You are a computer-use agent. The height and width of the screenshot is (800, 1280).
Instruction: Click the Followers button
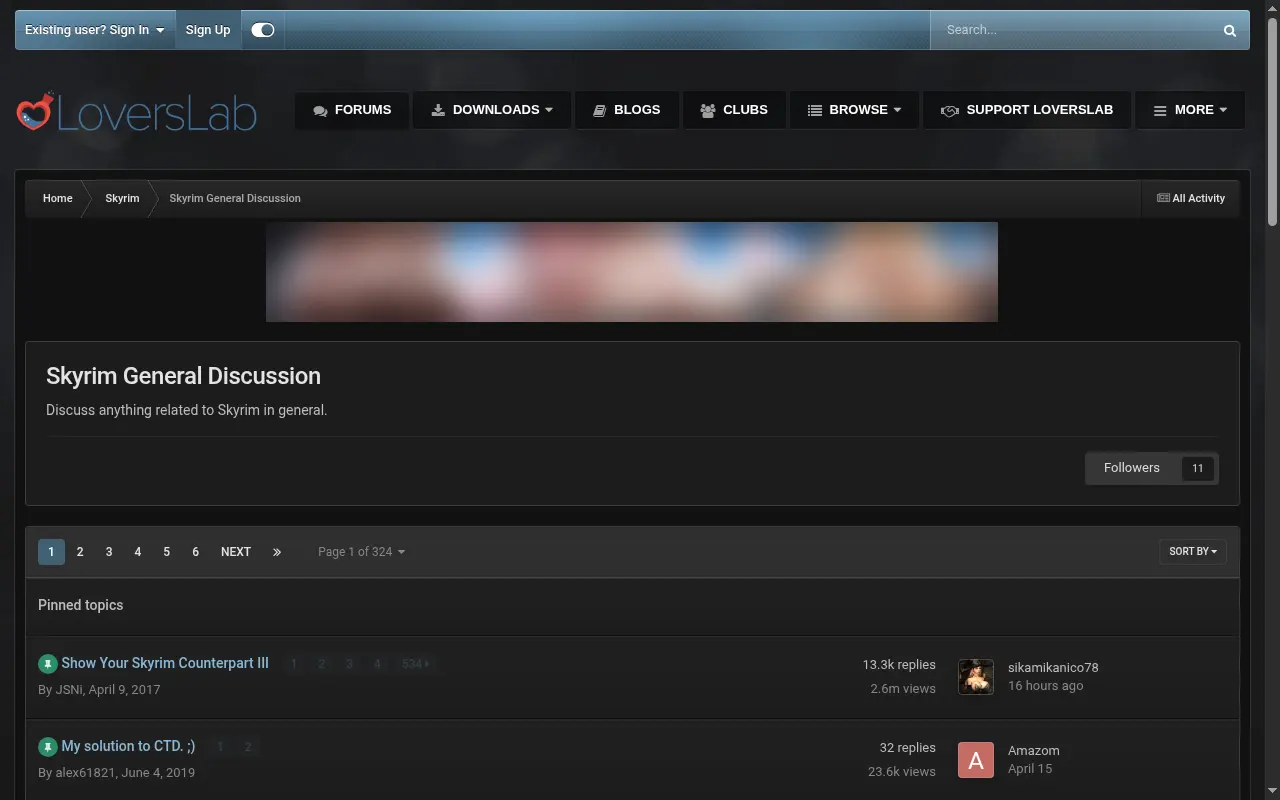(1152, 468)
